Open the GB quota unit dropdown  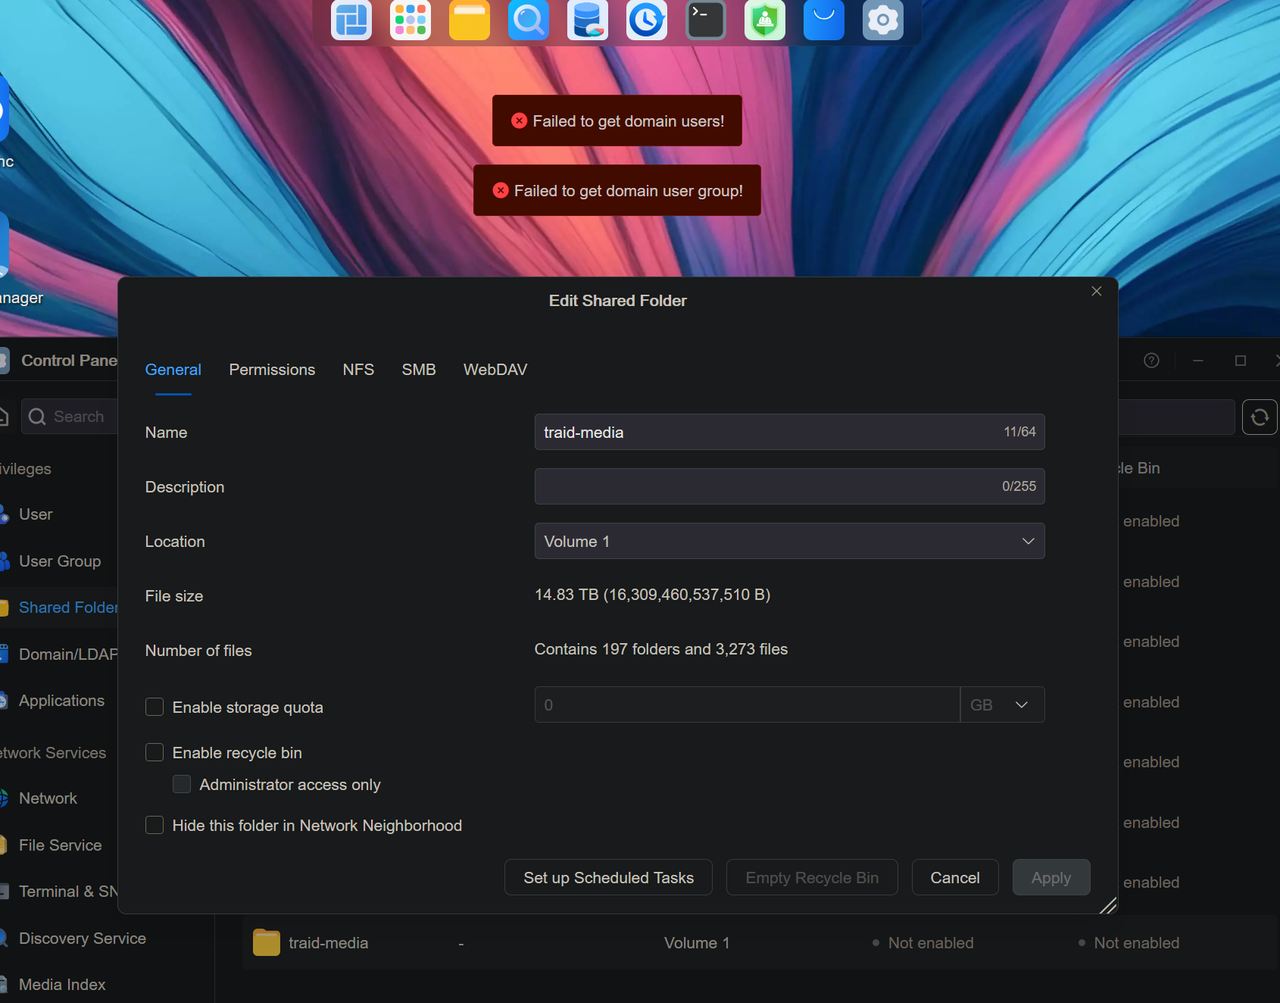(x=1002, y=704)
